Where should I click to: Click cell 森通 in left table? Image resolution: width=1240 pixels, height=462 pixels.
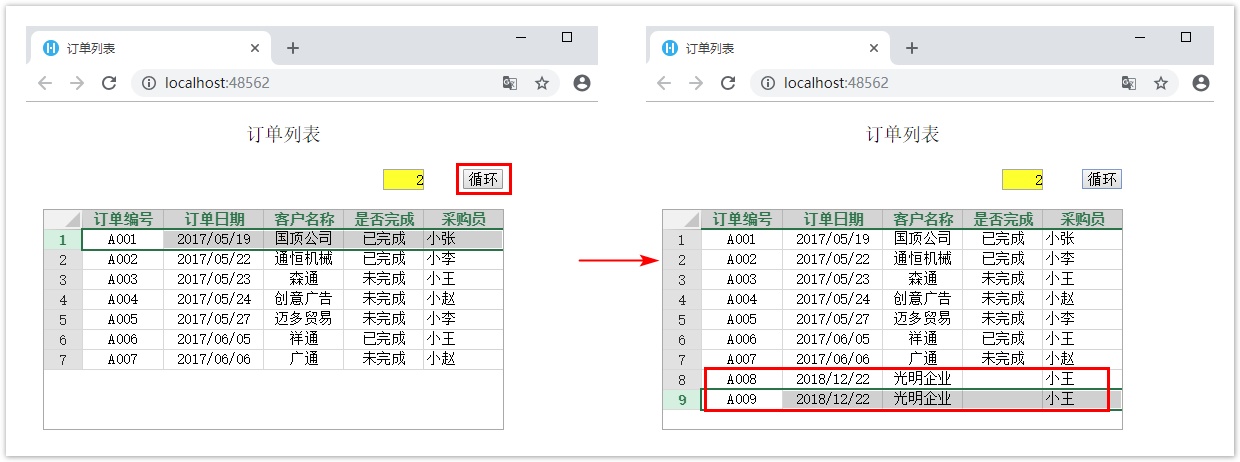pyautogui.click(x=303, y=279)
